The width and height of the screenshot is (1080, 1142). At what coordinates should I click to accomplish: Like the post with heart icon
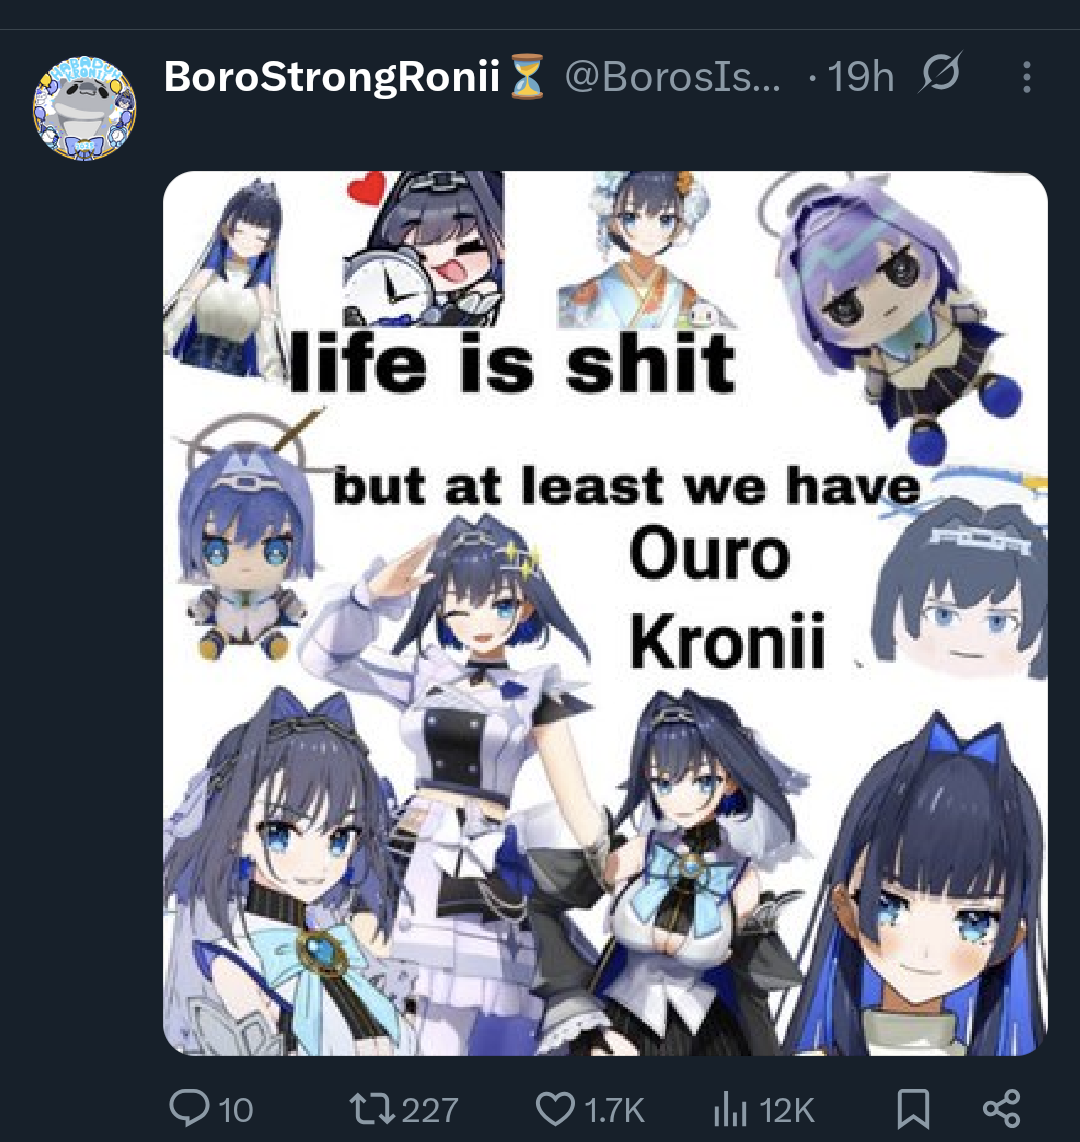coord(556,1108)
